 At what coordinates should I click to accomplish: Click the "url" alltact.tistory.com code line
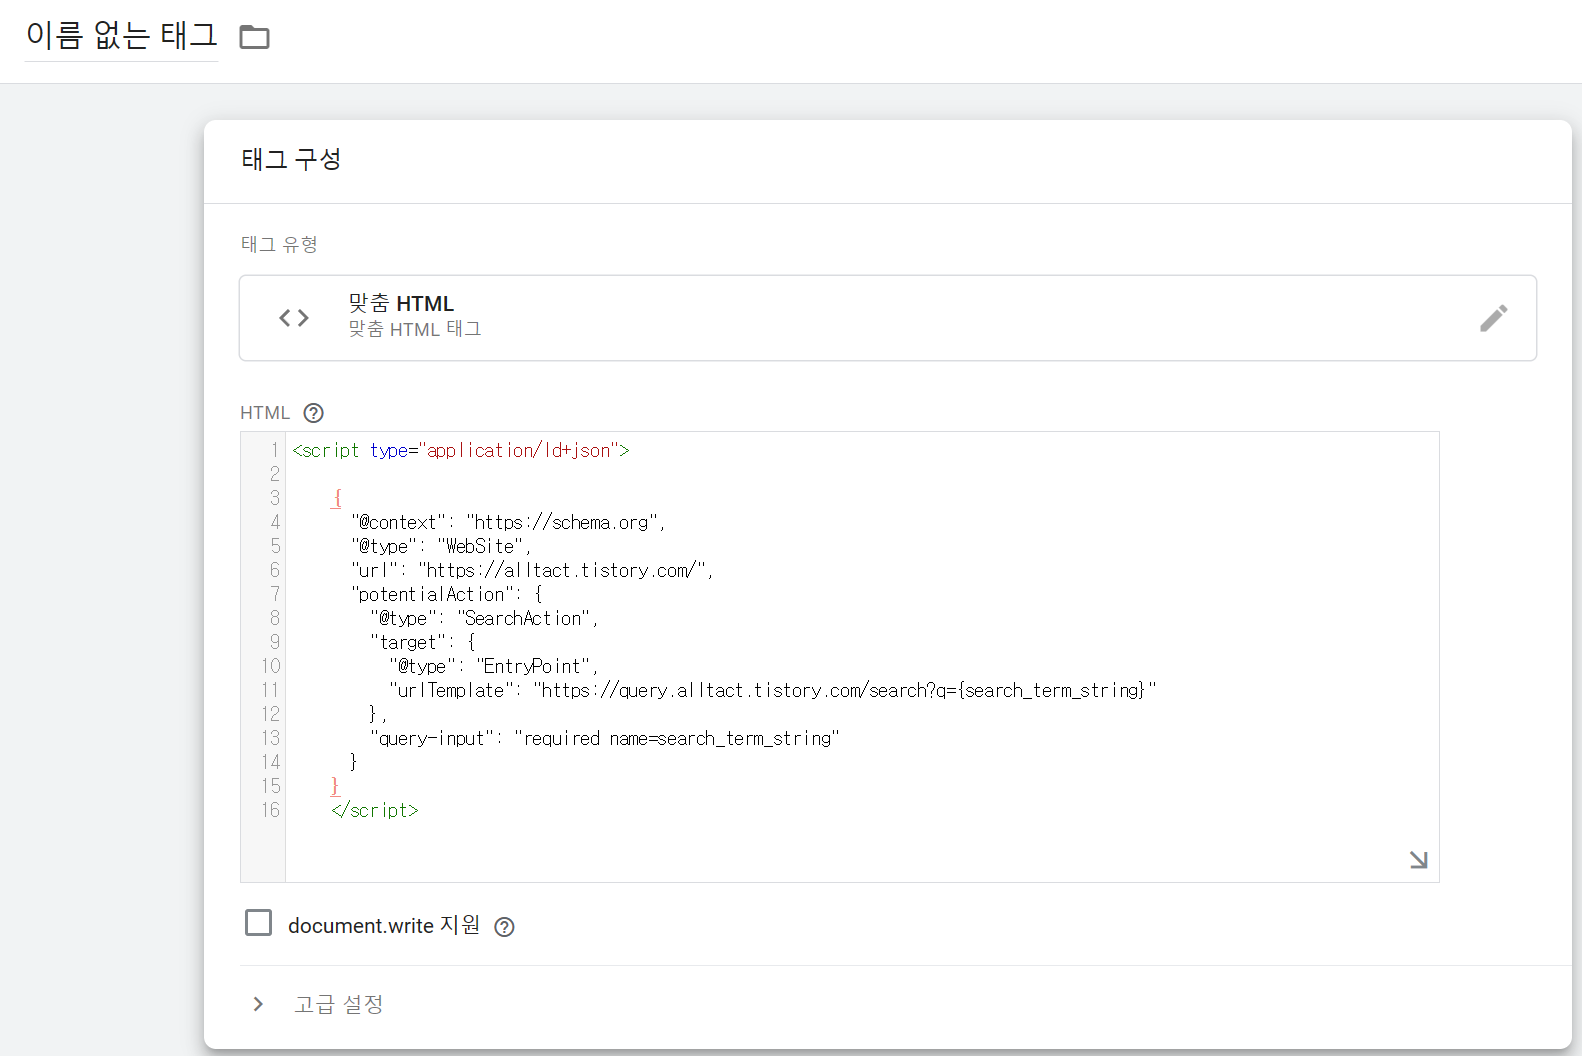tap(532, 571)
